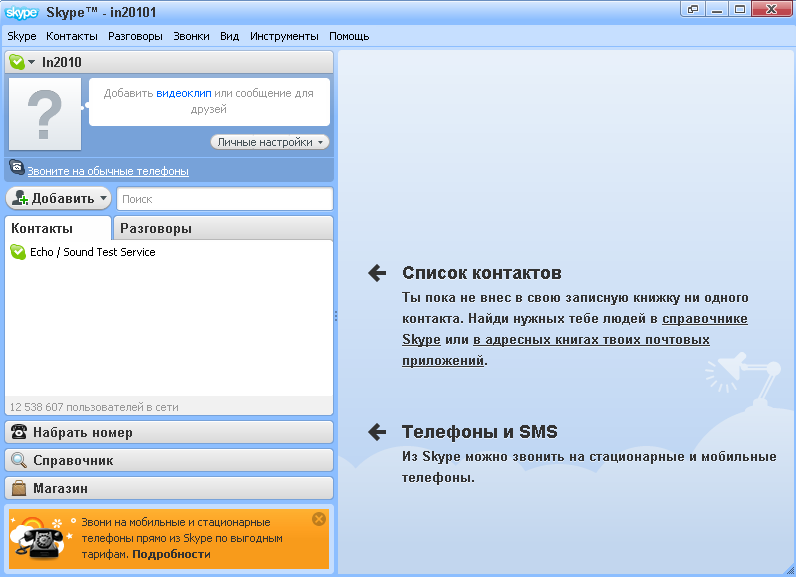
Task: Click the Поиск search field
Action: pos(225,199)
